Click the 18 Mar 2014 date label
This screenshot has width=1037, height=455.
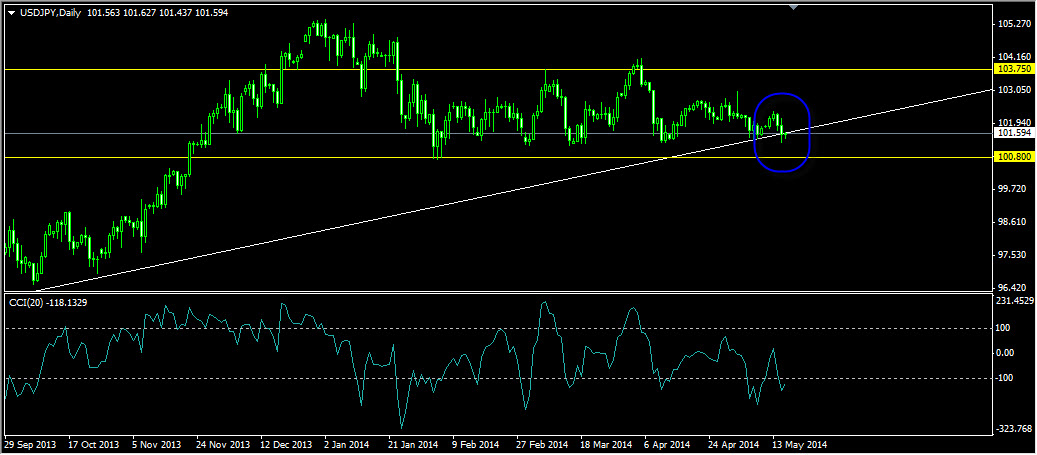click(604, 444)
